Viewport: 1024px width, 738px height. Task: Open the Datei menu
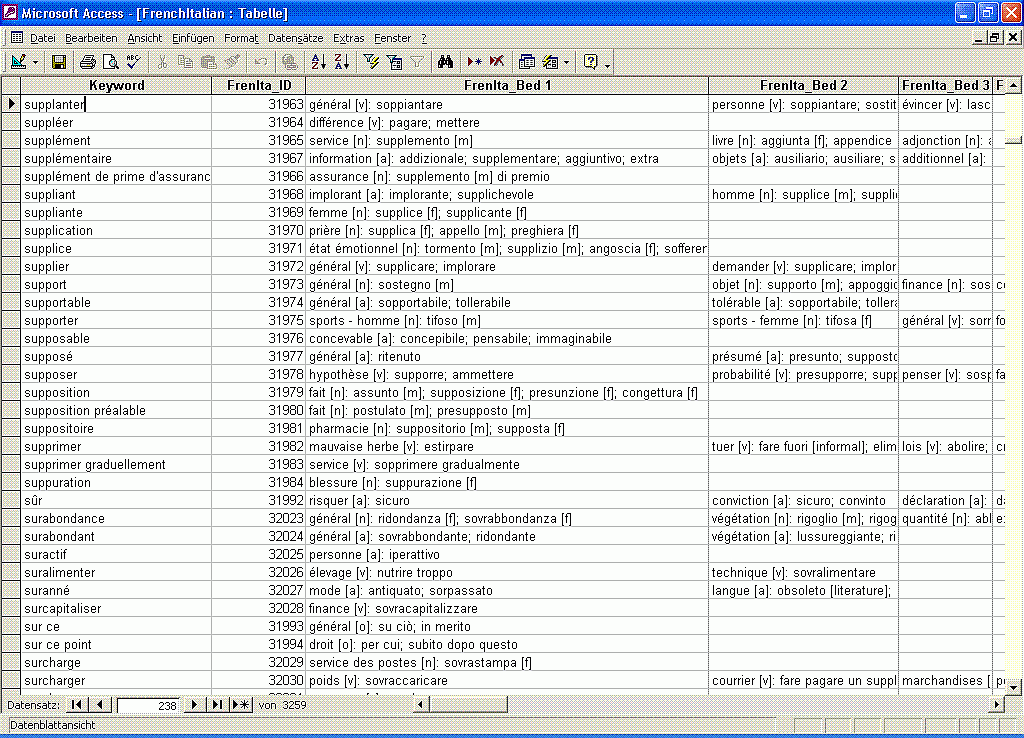[x=42, y=39]
